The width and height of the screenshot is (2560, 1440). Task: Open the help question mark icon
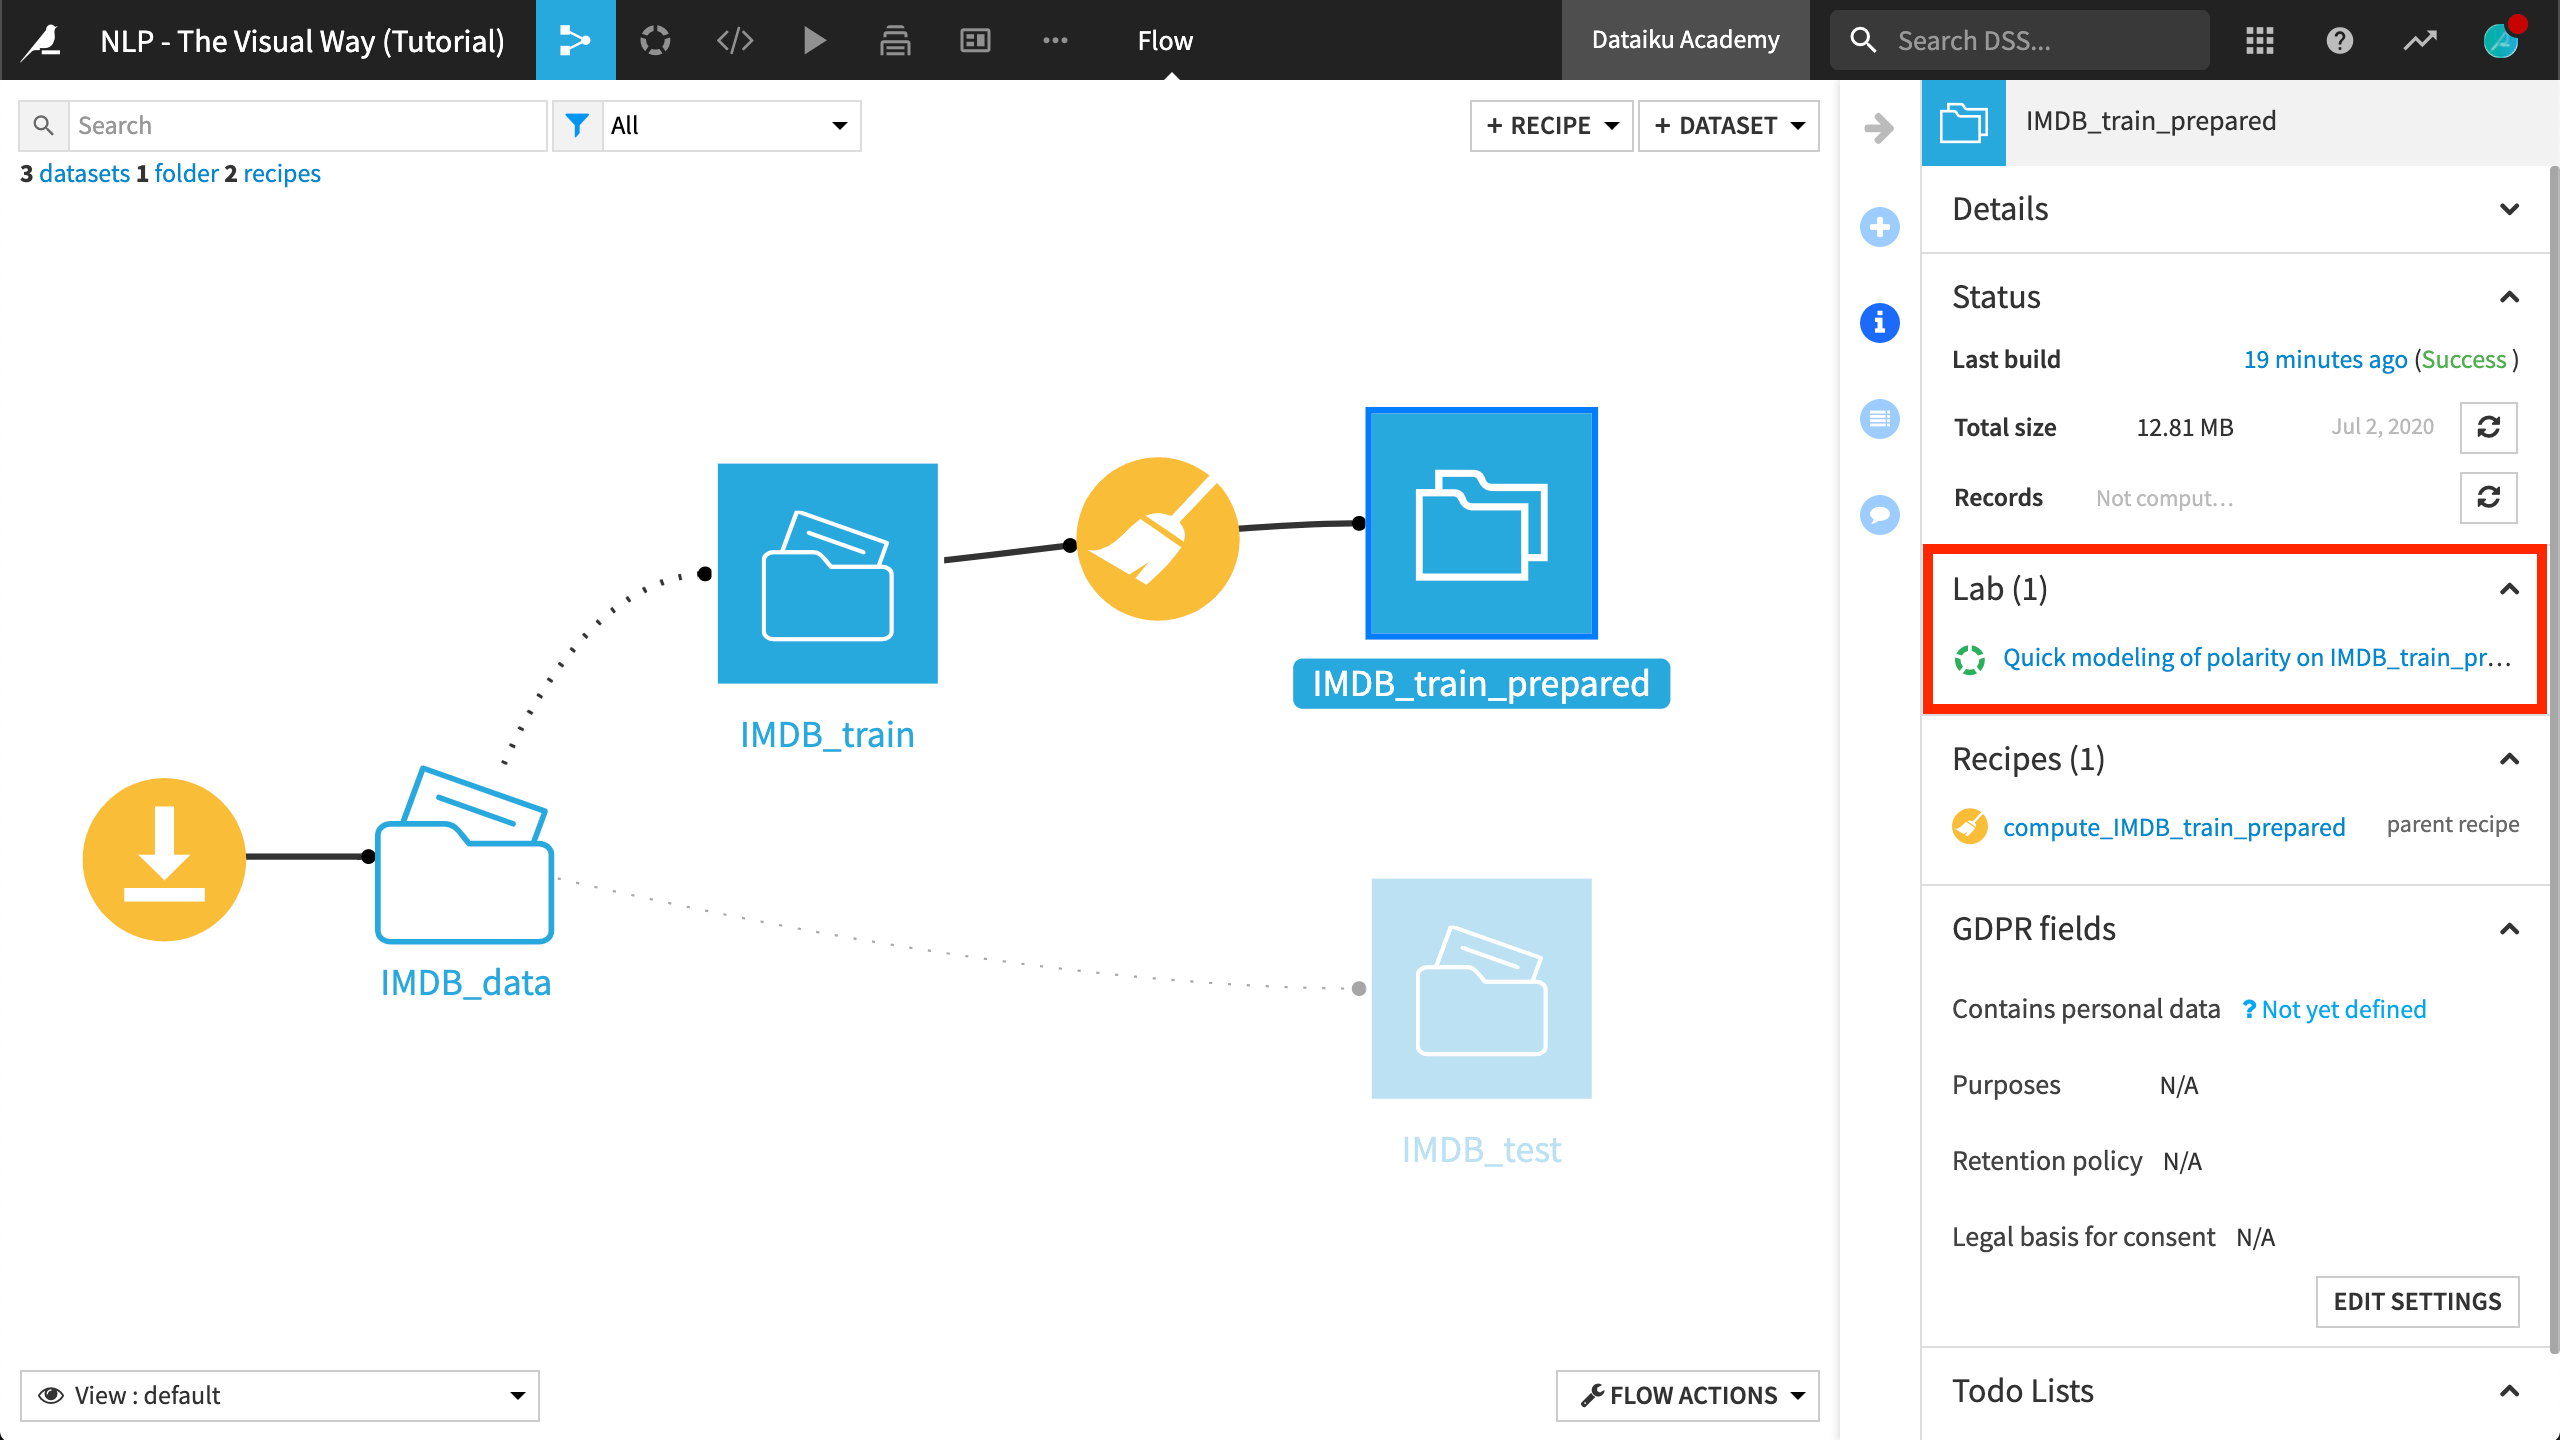point(2340,40)
